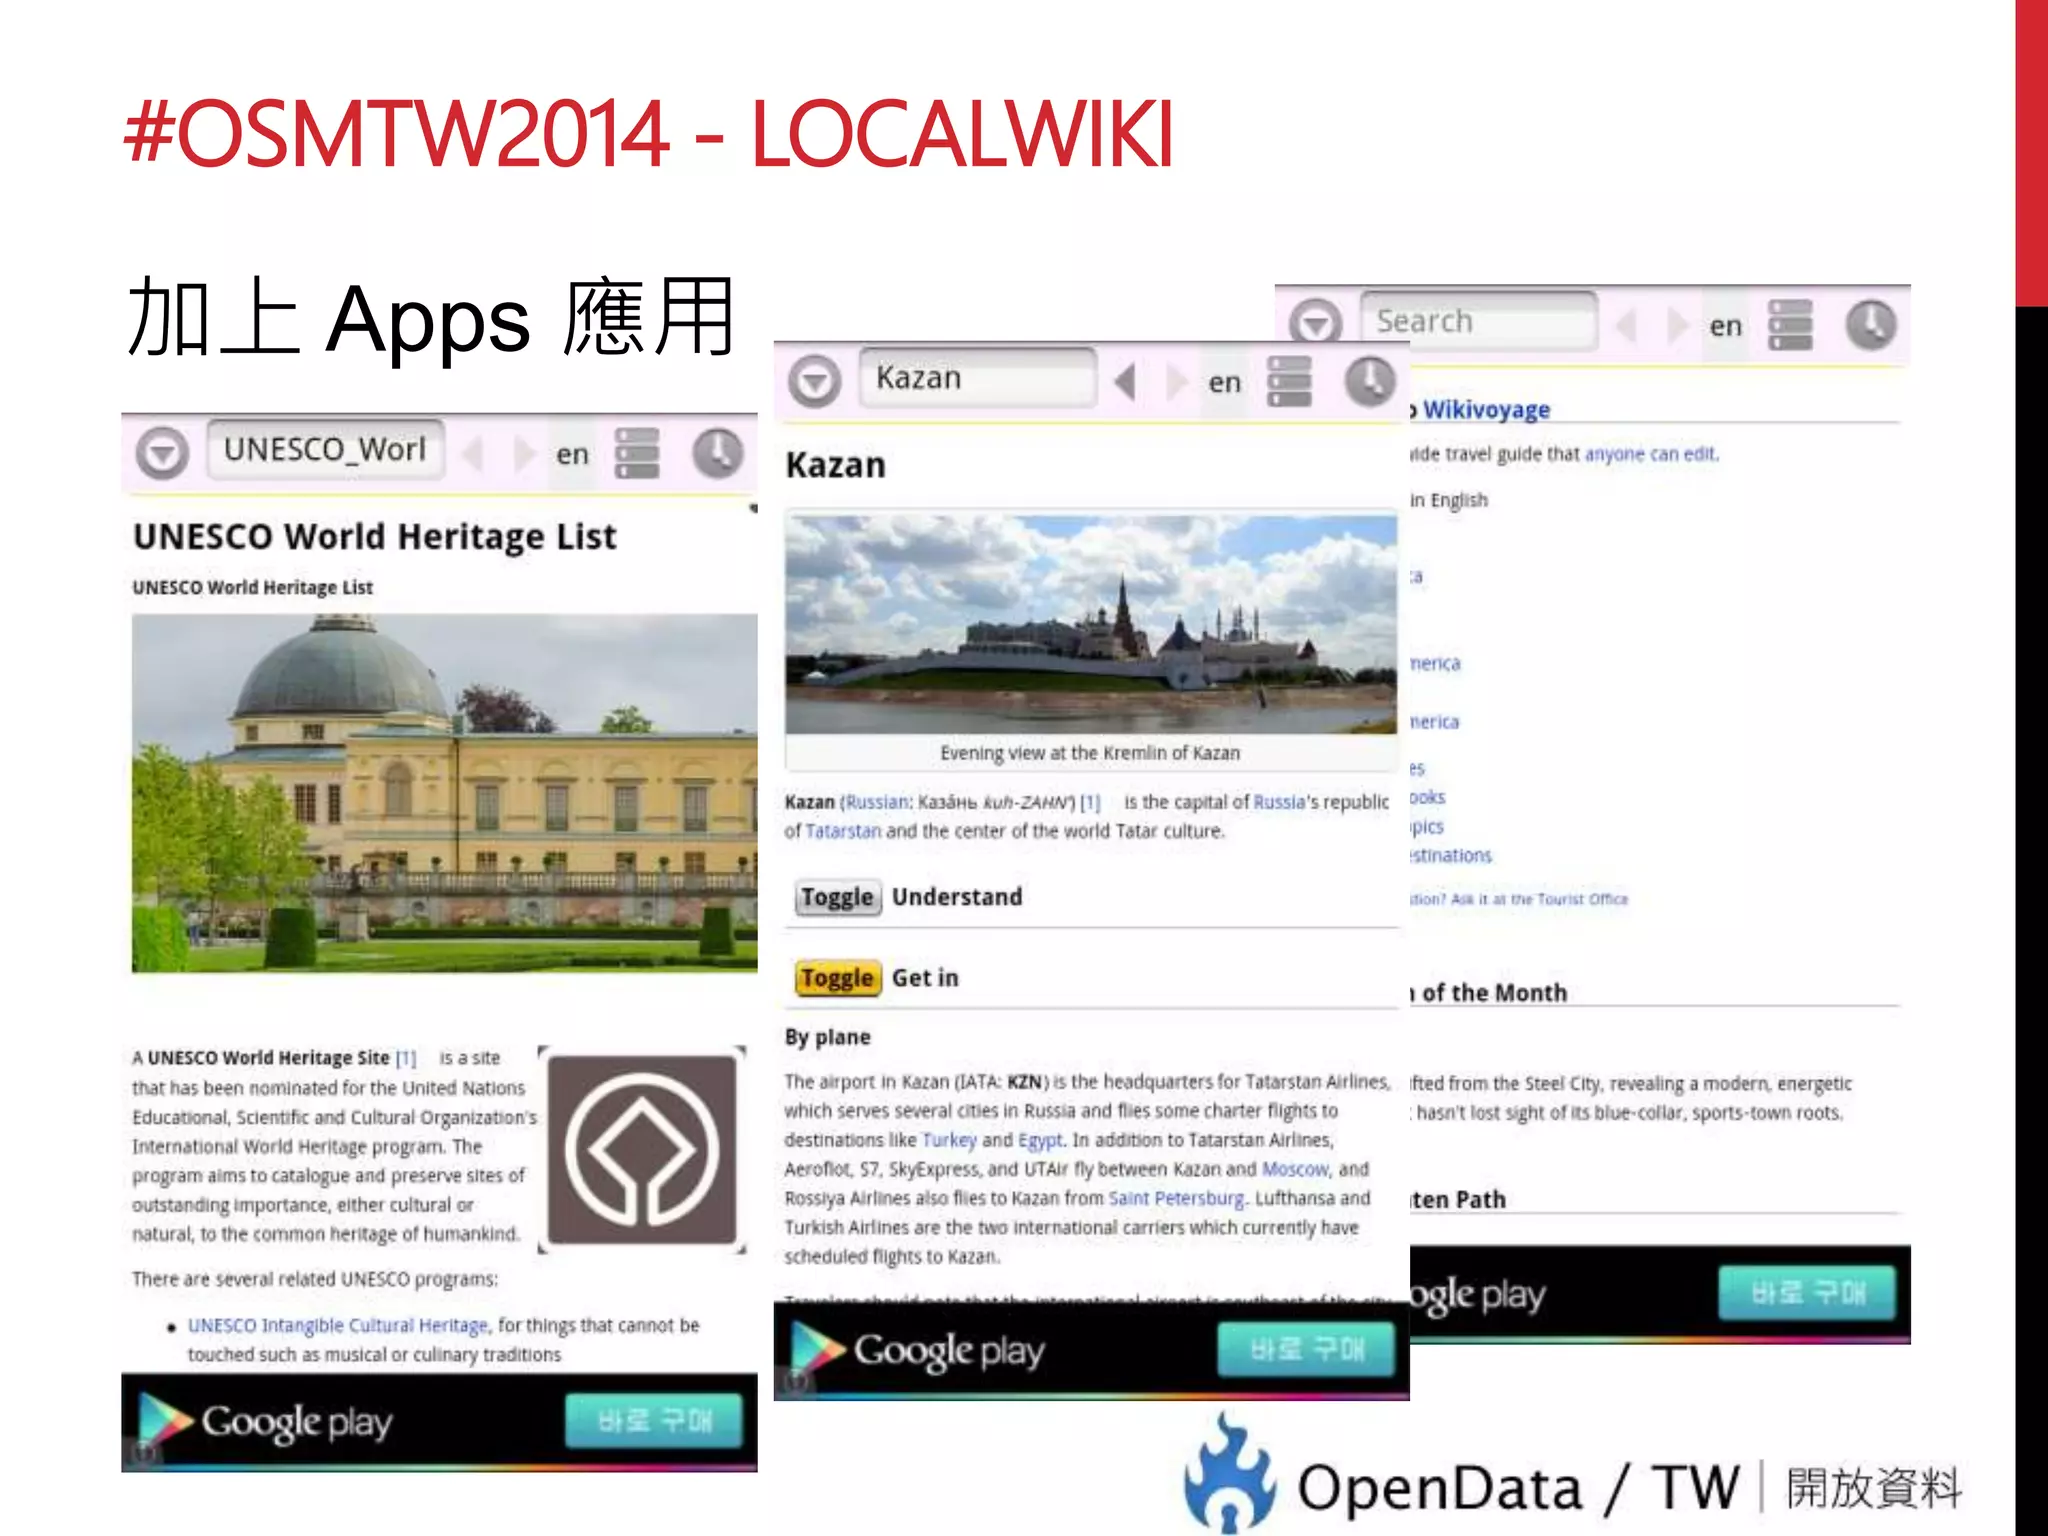Click the World Heritage emblem image

[642, 1150]
